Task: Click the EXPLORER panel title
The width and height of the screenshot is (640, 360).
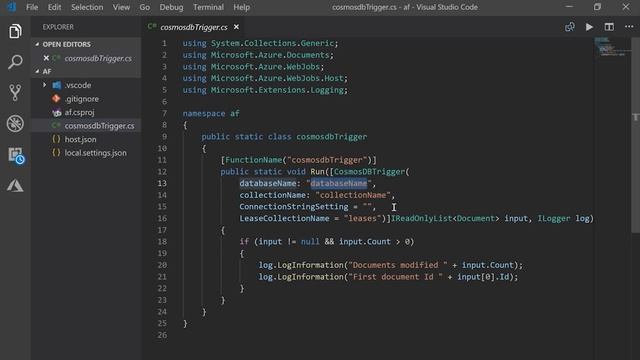Action: 58,27
